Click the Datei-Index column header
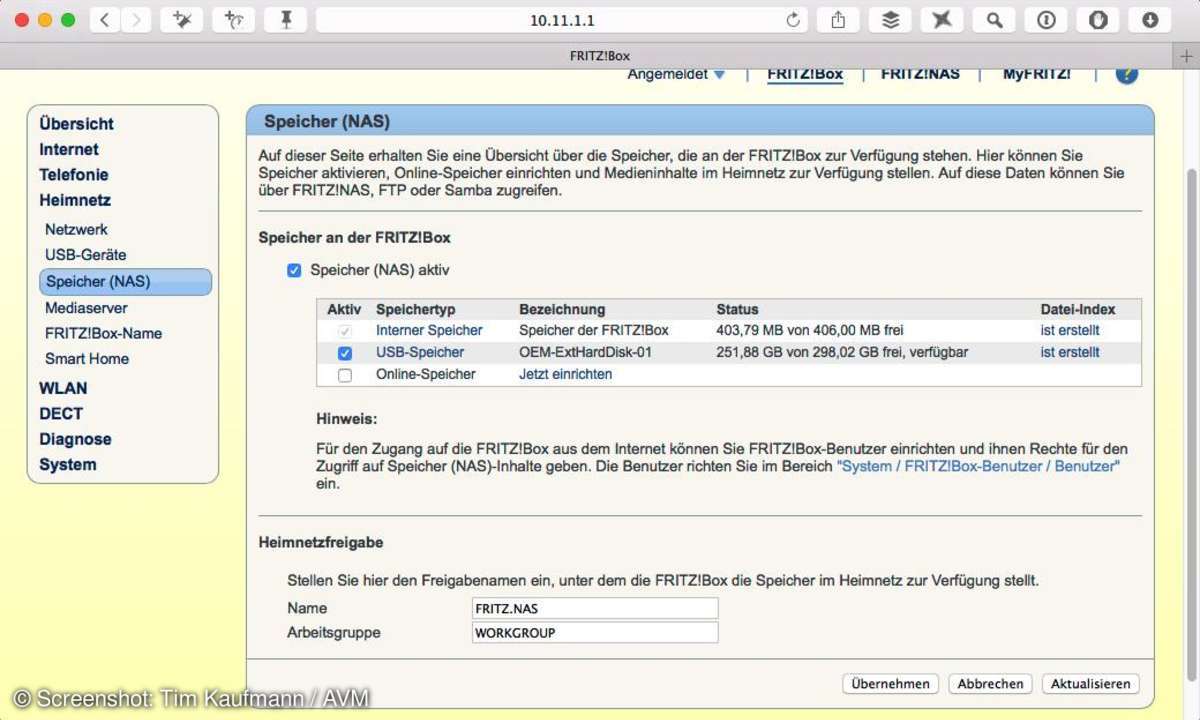Image resolution: width=1200 pixels, height=720 pixels. [x=1078, y=309]
